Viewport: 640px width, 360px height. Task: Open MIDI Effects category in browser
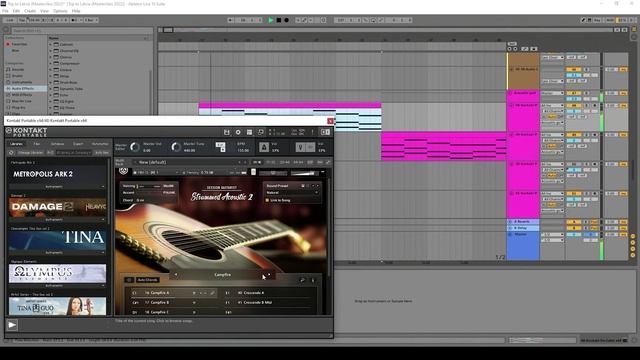coord(21,95)
